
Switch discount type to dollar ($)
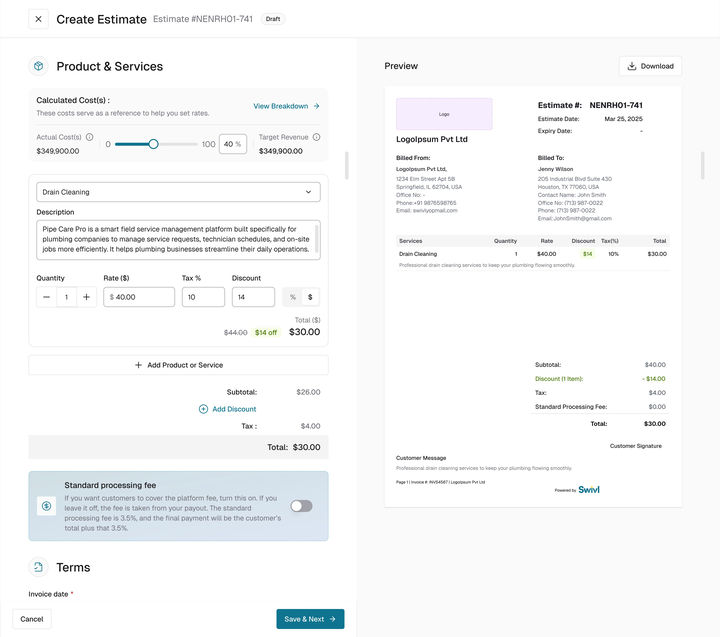[310, 297]
